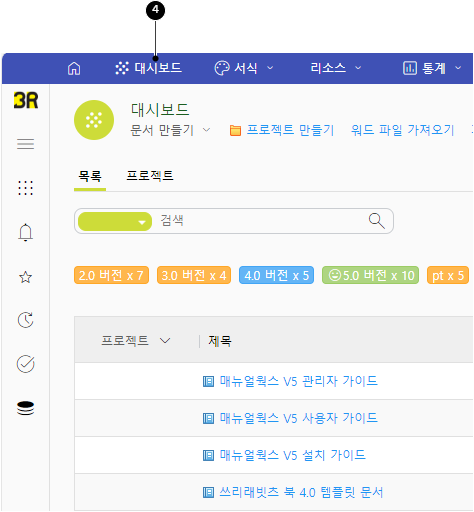Image resolution: width=474 pixels, height=512 pixels.
Task: Expand the 서식 menu dropdown
Action: (244, 68)
